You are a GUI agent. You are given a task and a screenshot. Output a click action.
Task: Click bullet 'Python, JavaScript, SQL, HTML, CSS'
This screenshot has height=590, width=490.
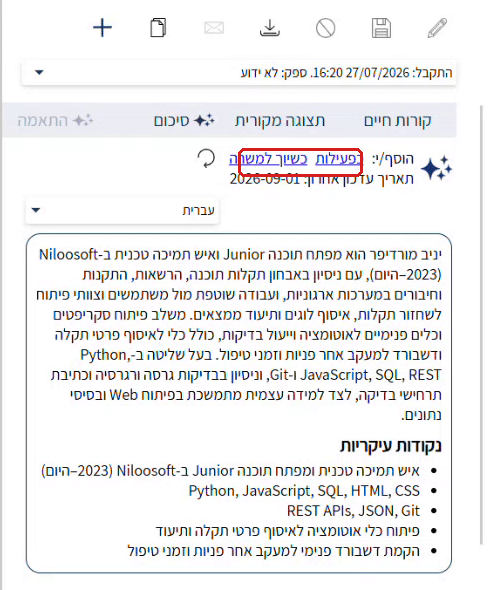tap(304, 491)
